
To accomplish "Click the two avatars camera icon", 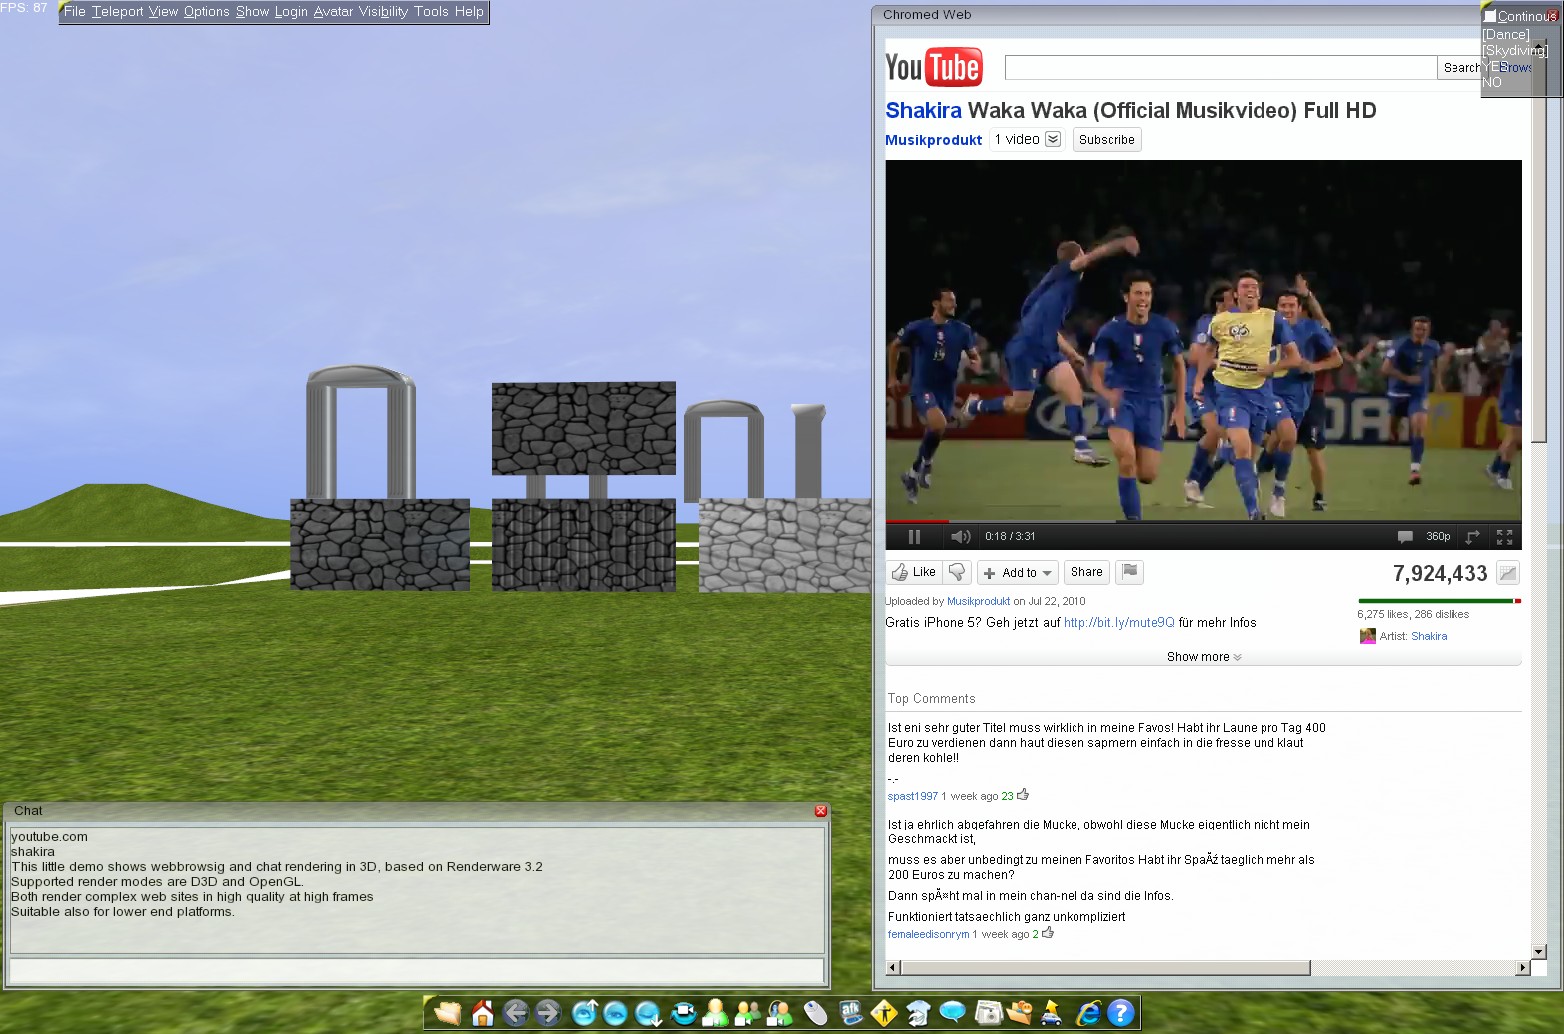I will click(748, 1013).
